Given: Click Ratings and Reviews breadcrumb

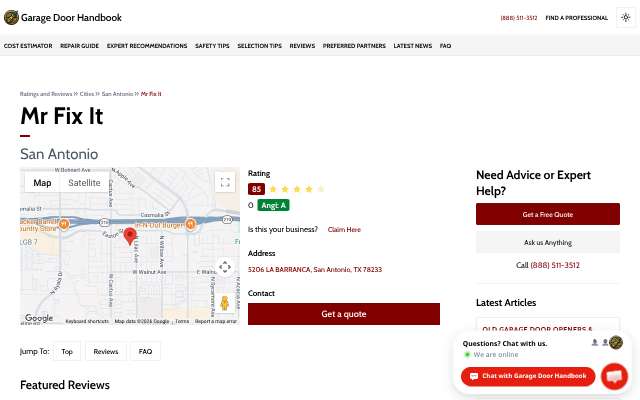Looking at the screenshot, I should tap(46, 94).
